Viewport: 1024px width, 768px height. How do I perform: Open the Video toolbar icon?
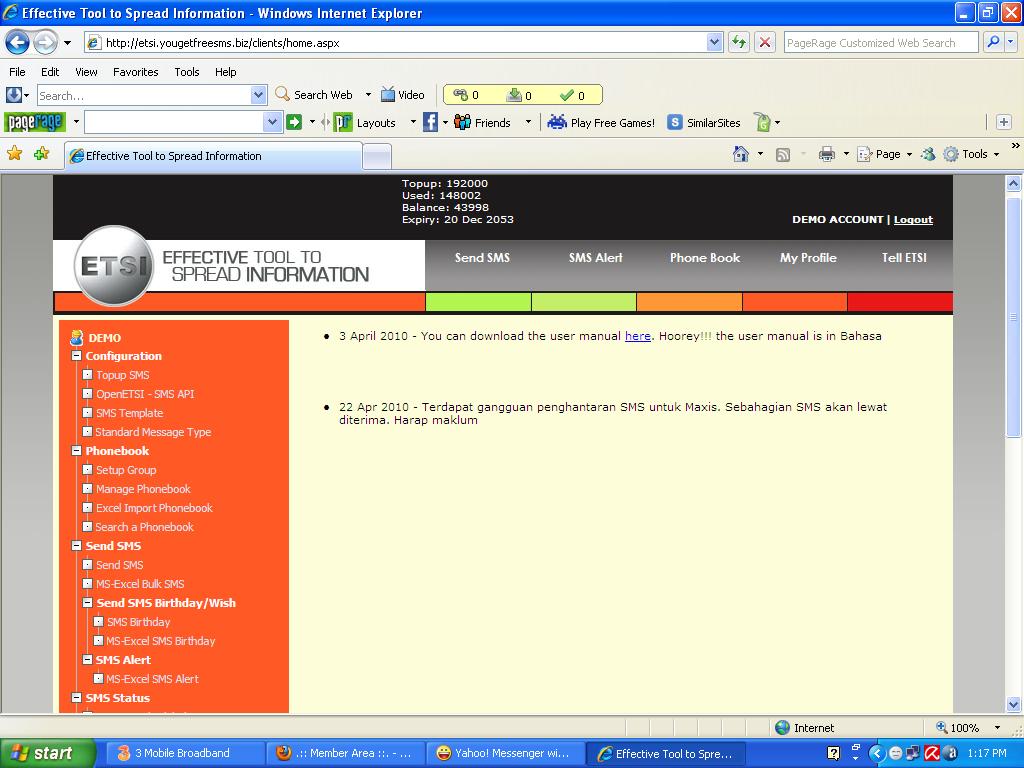tap(402, 95)
